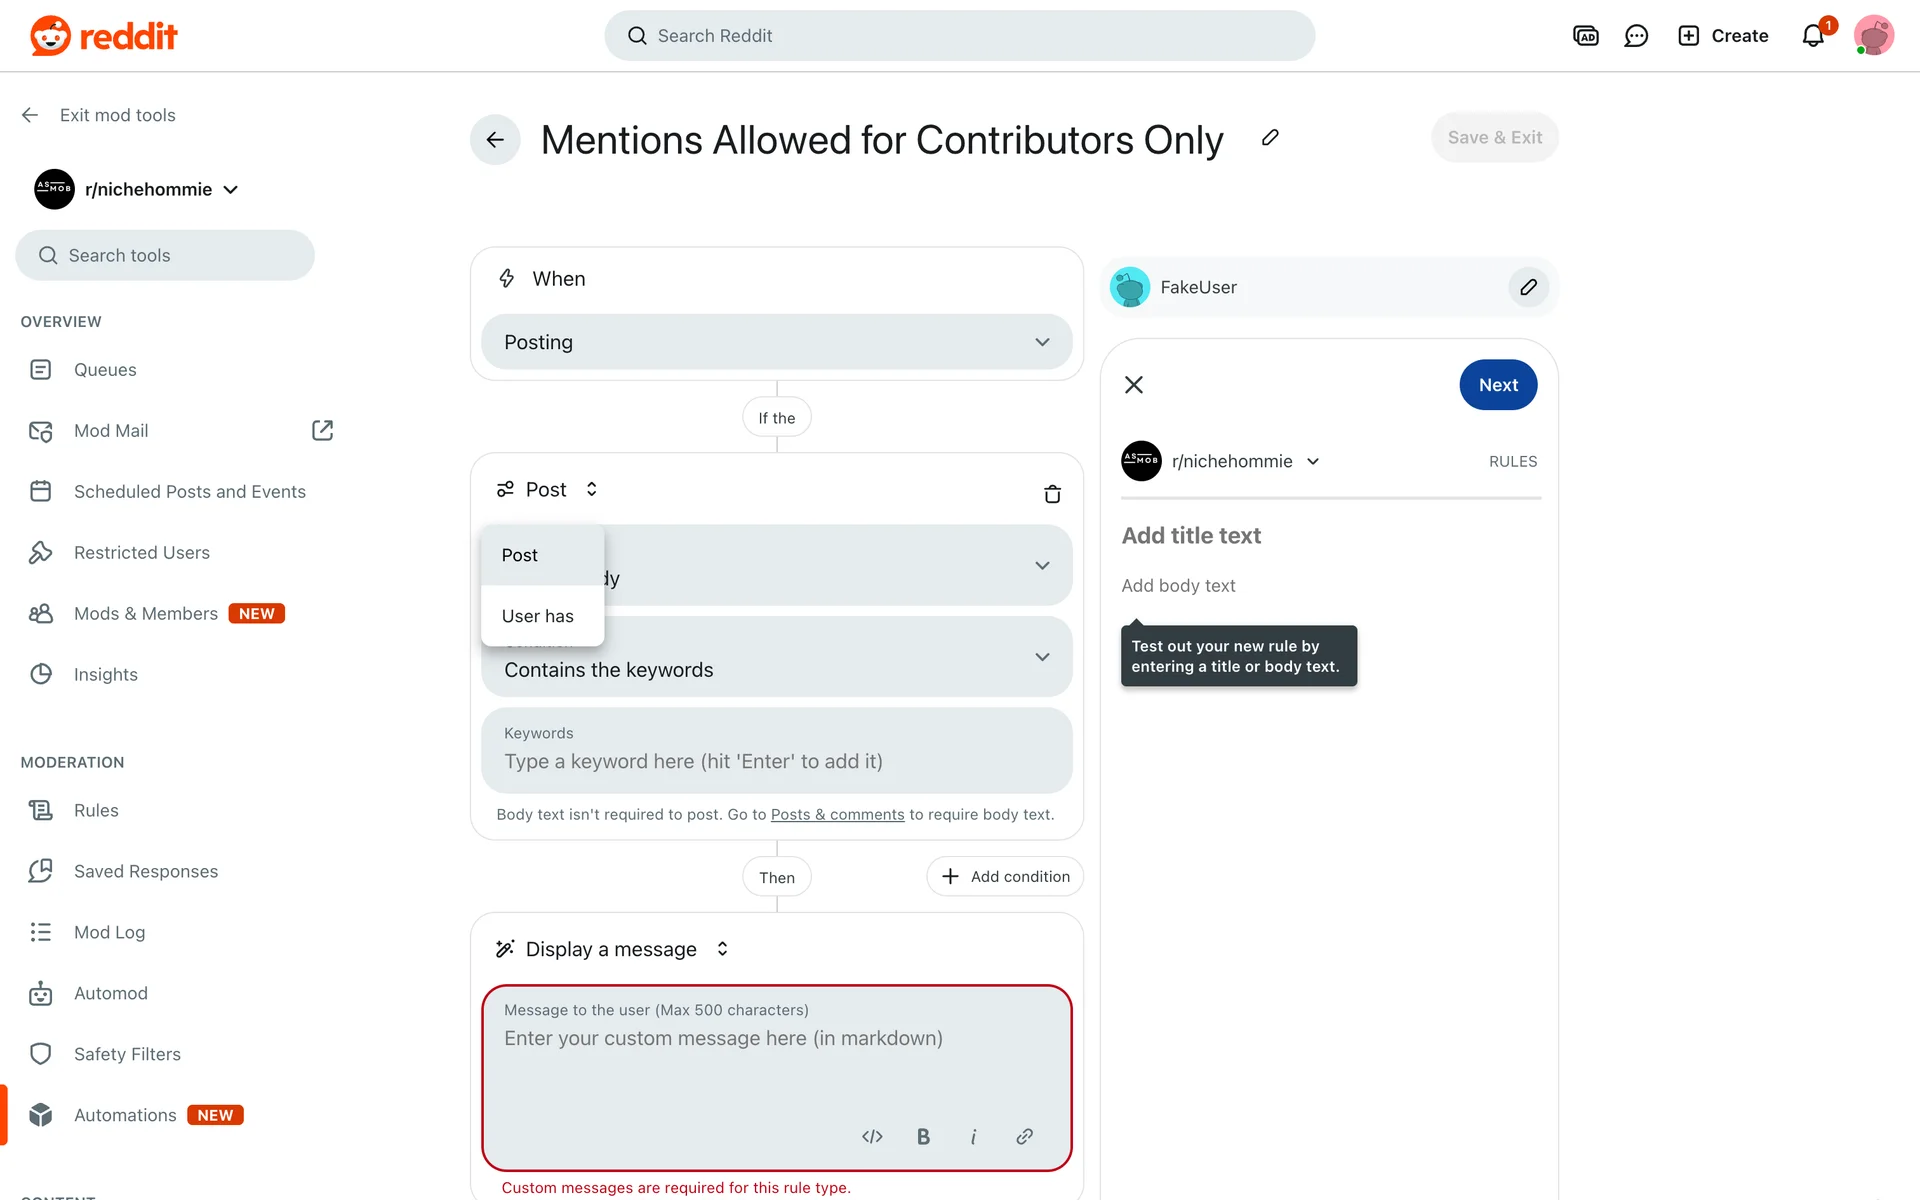Focus the Keywords input field
The height and width of the screenshot is (1200, 1920).
click(776, 761)
